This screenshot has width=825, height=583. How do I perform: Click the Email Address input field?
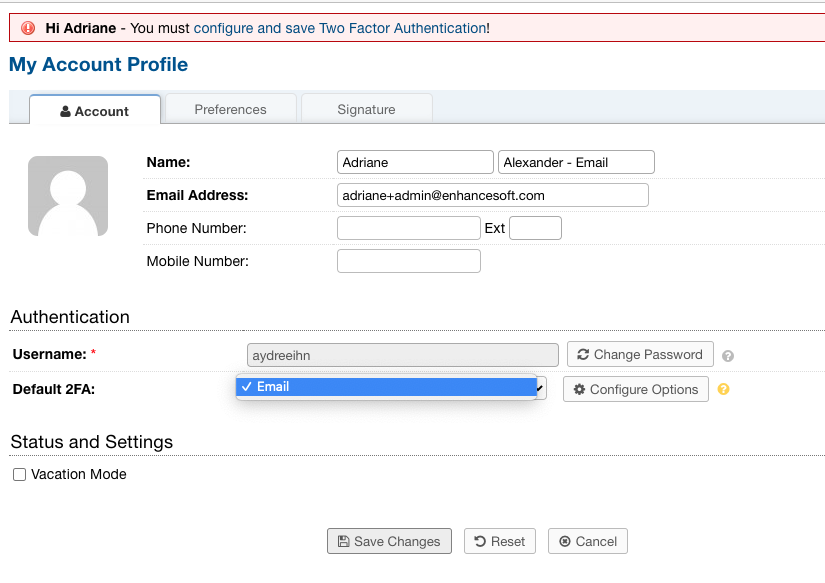[492, 195]
